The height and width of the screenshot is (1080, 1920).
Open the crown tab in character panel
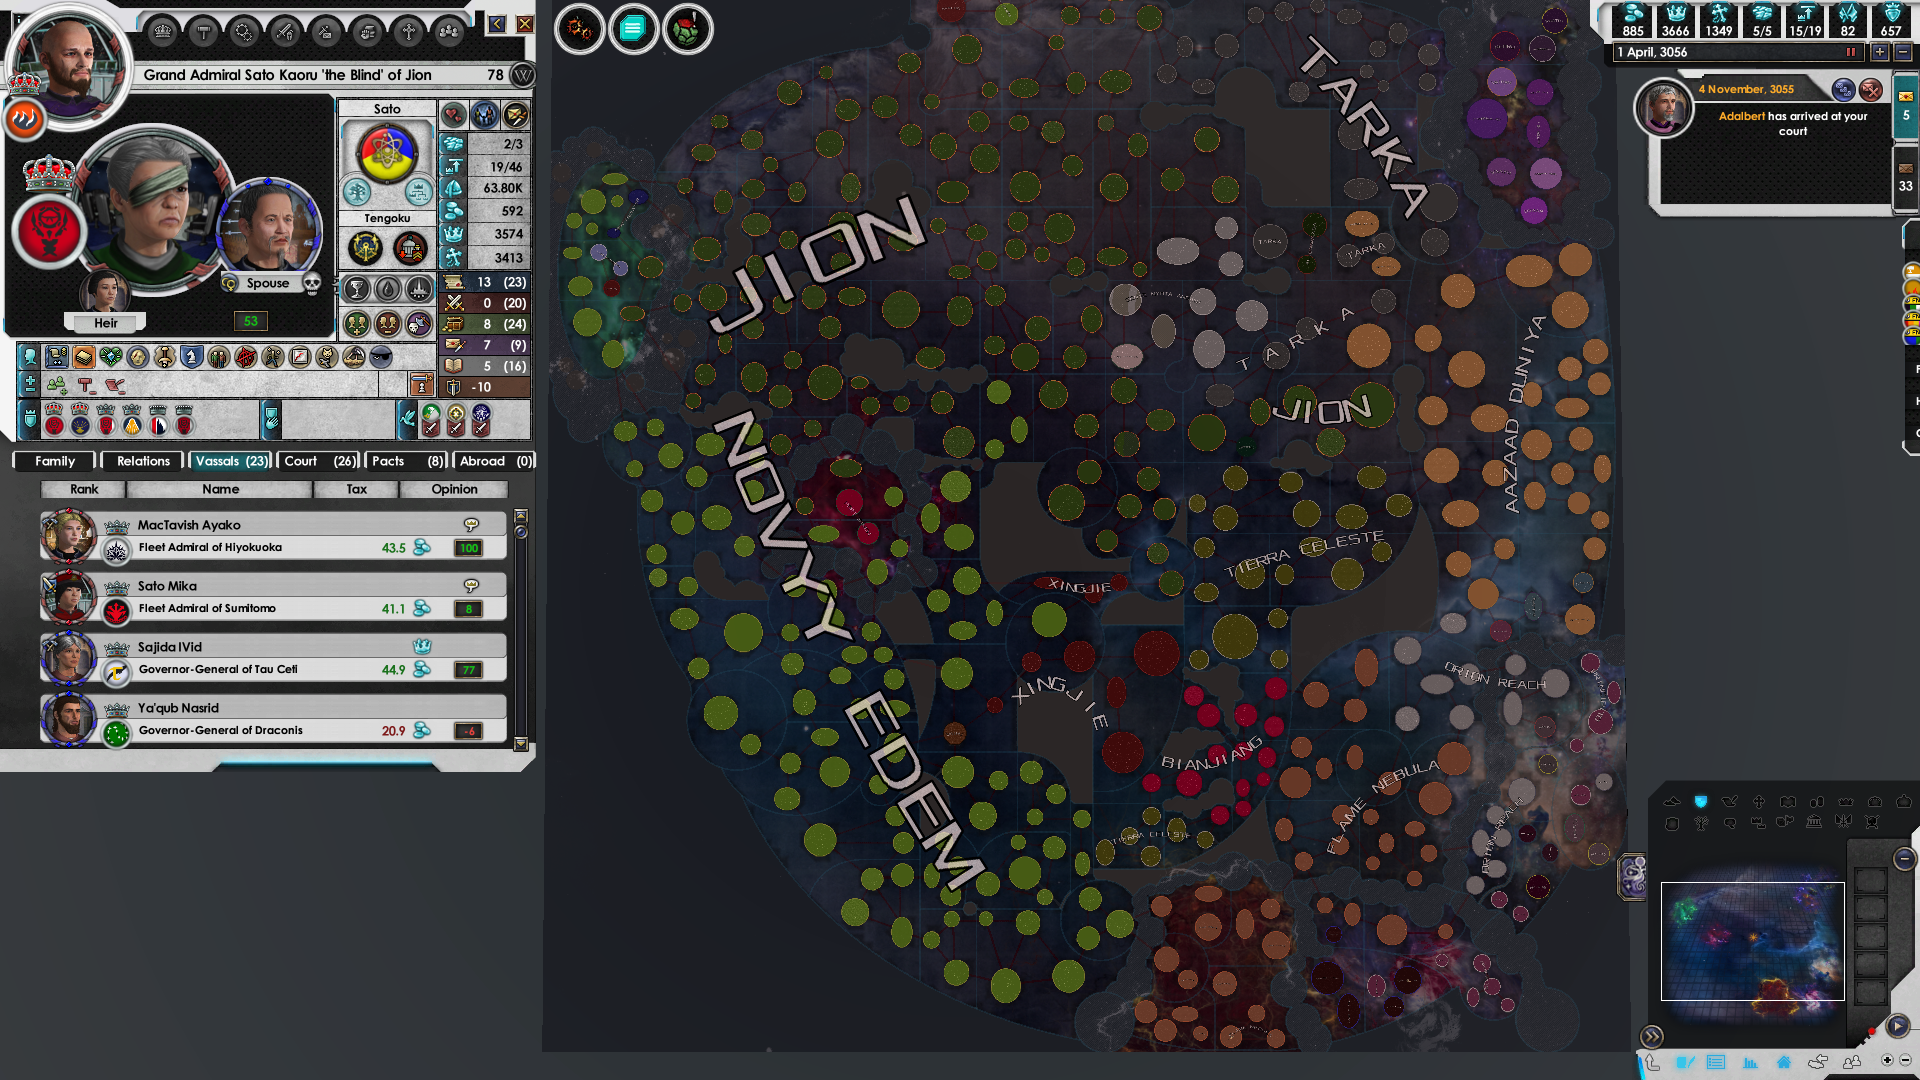[x=163, y=33]
